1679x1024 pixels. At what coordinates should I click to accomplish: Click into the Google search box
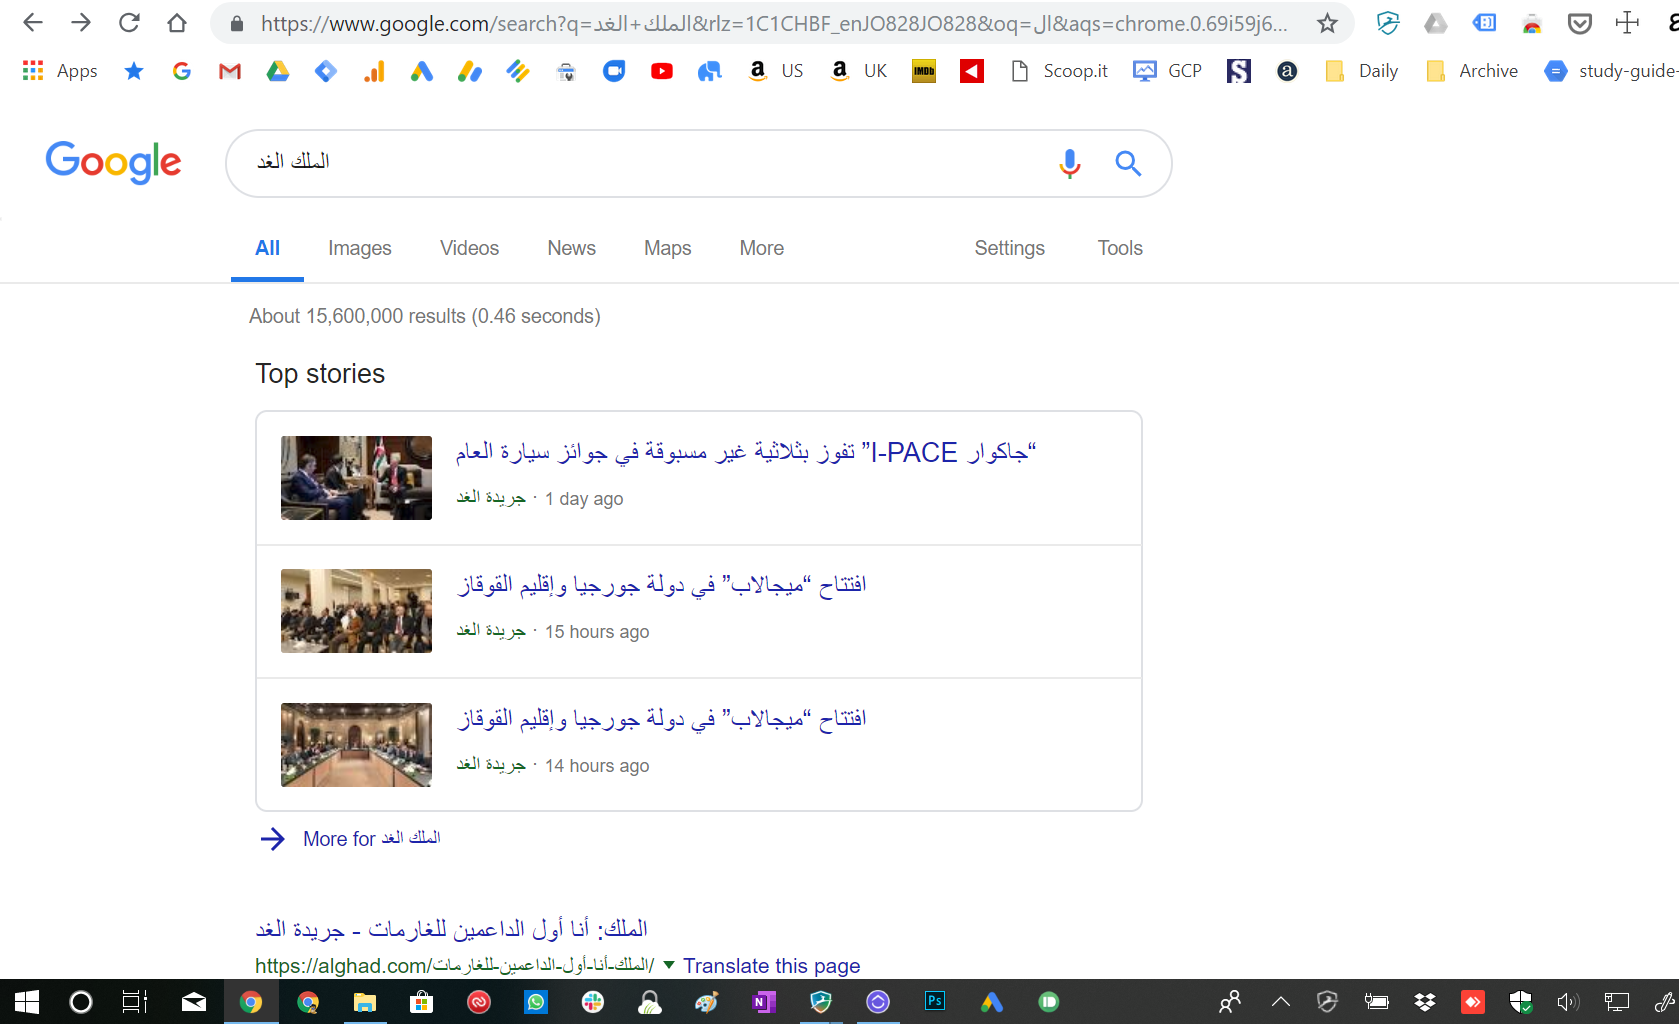[x=640, y=163]
